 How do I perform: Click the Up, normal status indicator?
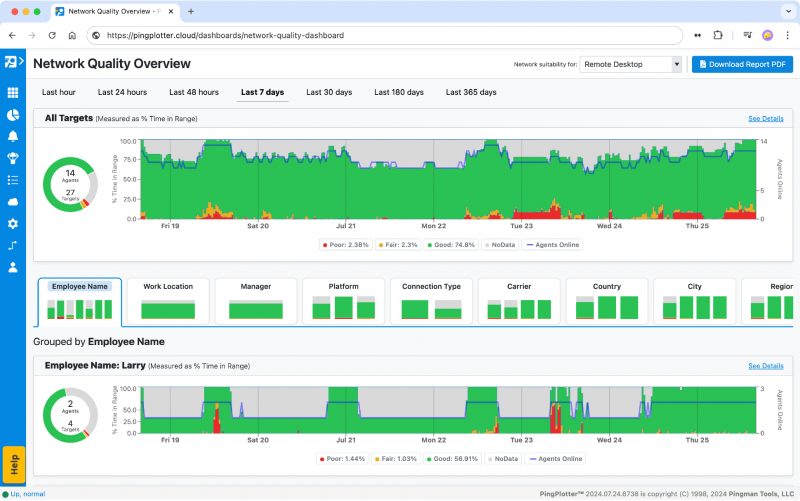[x=23, y=494]
